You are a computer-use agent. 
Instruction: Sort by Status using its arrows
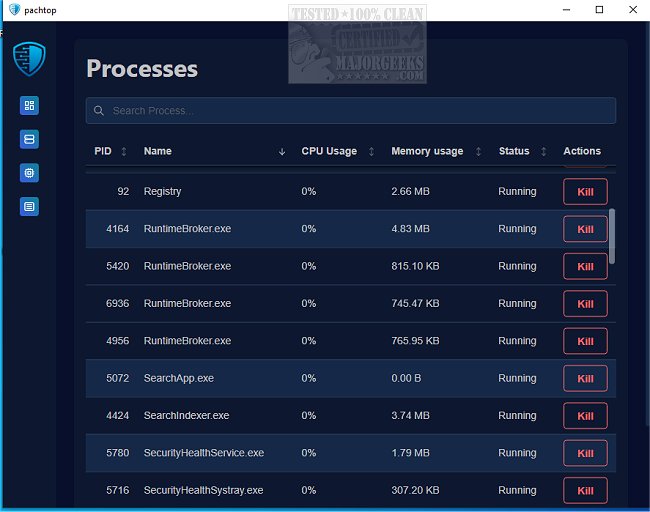click(x=543, y=152)
